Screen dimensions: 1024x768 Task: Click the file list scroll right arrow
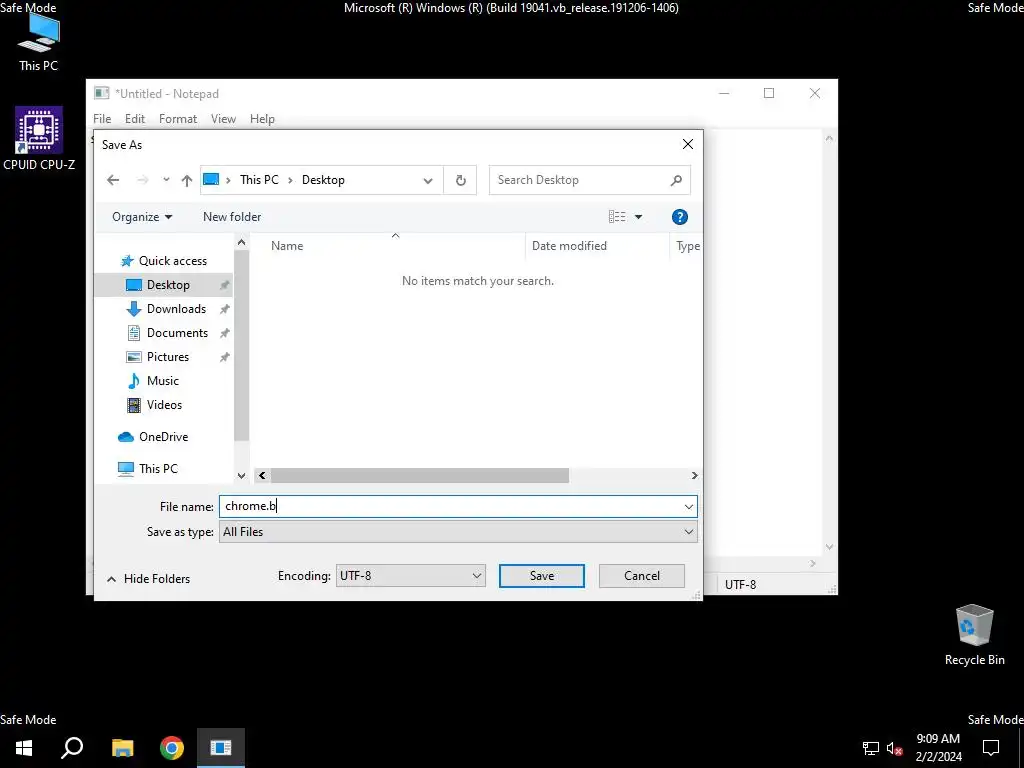point(695,476)
